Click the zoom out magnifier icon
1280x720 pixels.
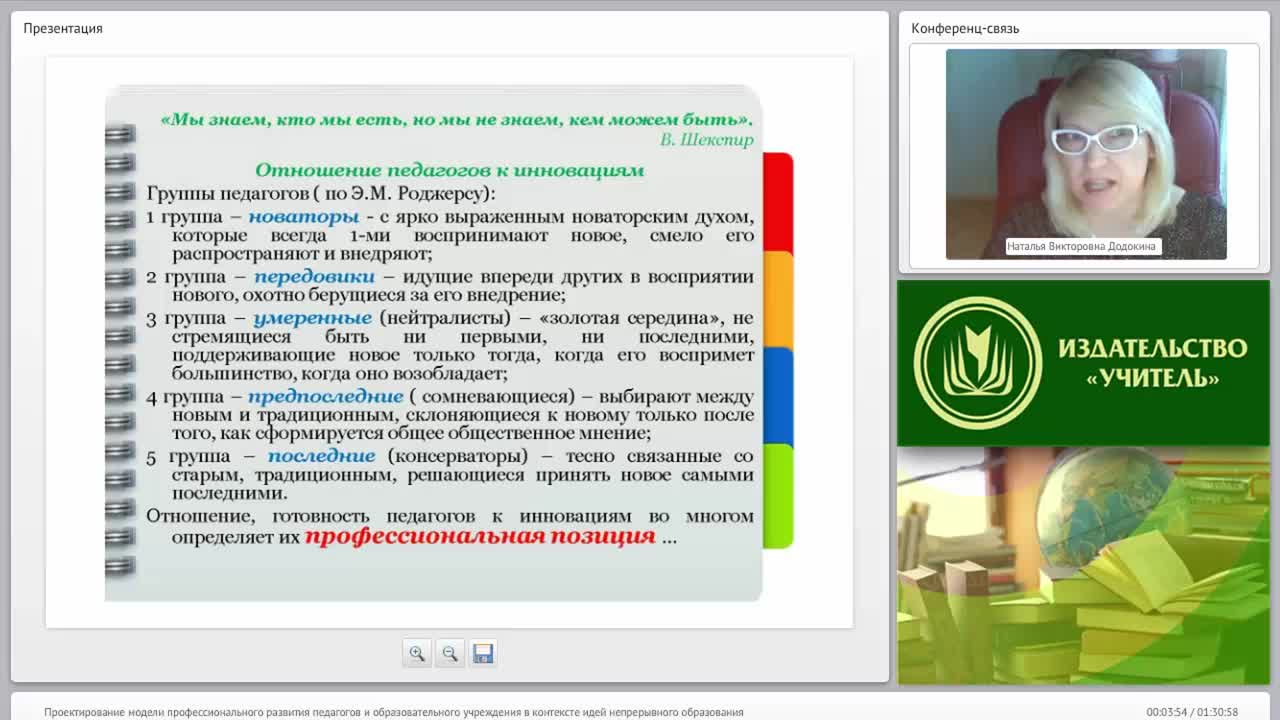tap(450, 653)
